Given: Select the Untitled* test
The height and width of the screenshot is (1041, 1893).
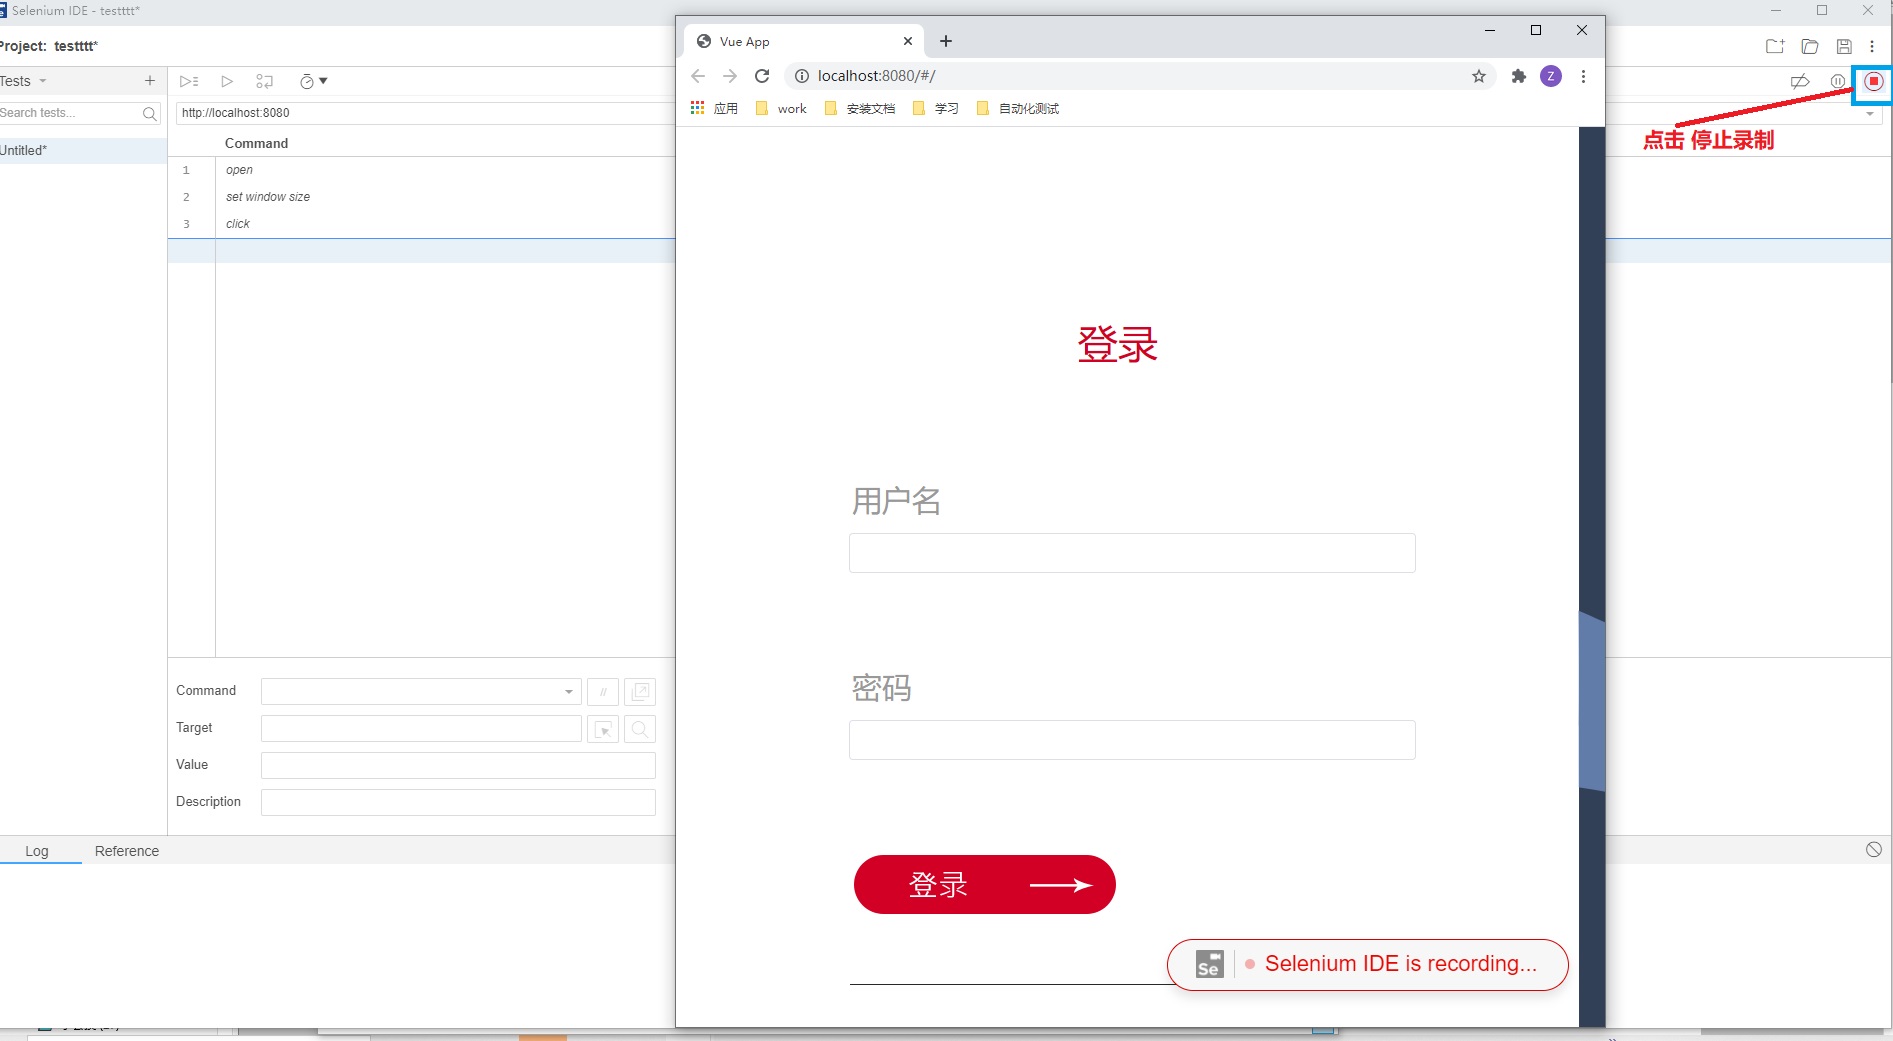Looking at the screenshot, I should point(83,151).
